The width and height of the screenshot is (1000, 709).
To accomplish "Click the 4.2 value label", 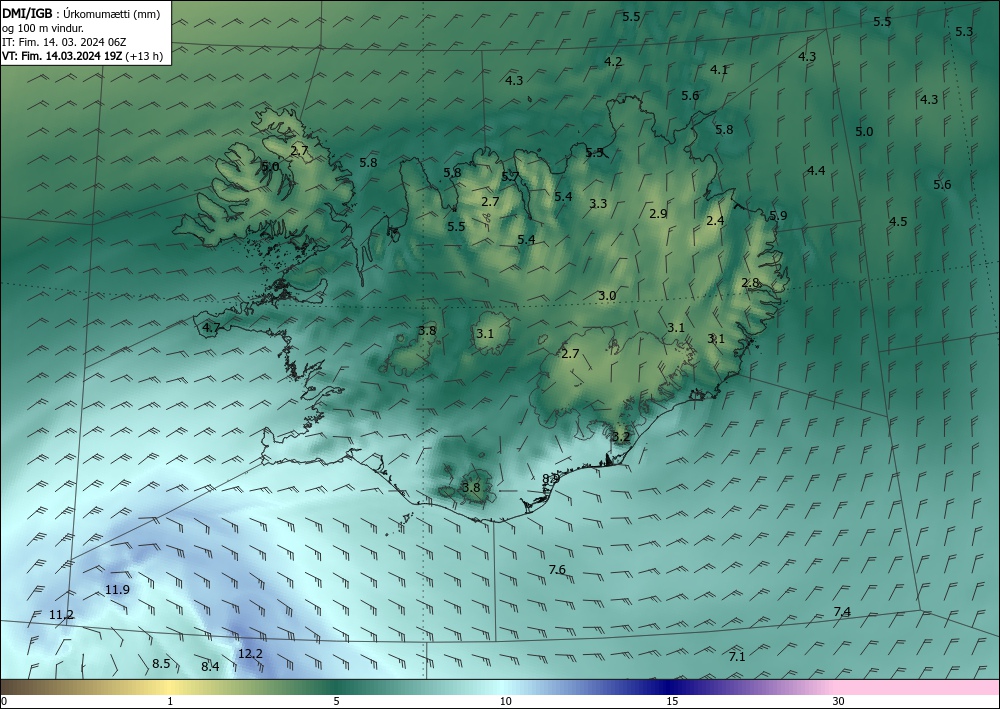I will 614,62.
